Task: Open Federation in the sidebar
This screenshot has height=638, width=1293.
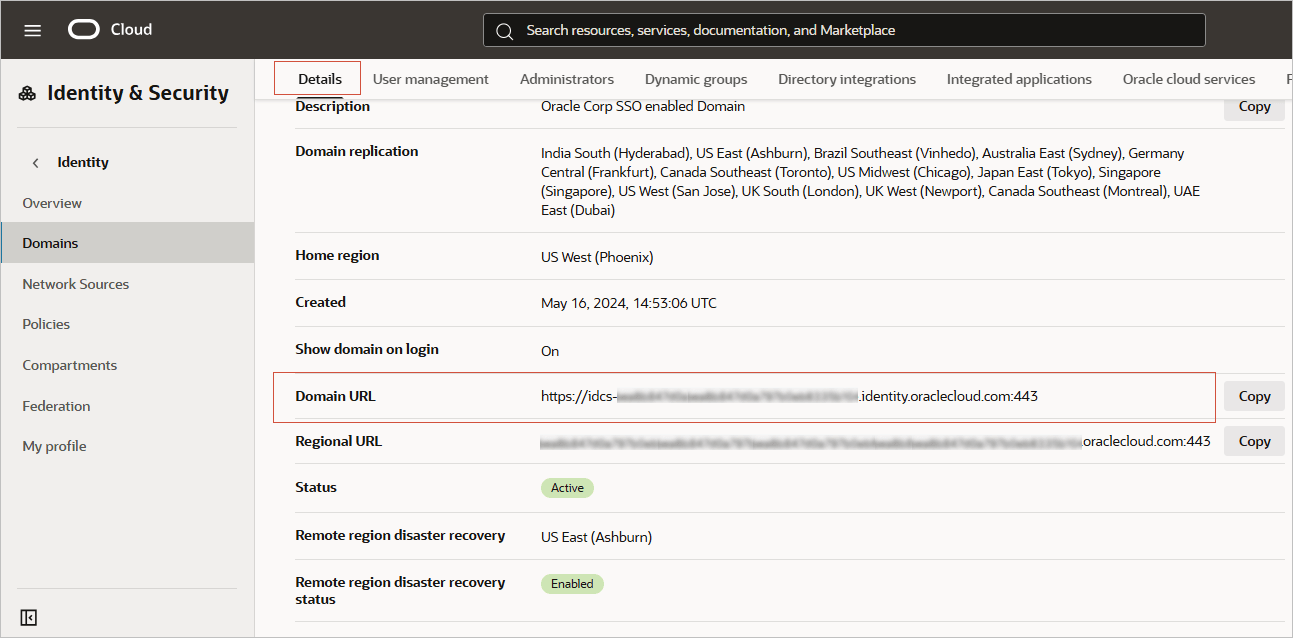Action: tap(56, 406)
